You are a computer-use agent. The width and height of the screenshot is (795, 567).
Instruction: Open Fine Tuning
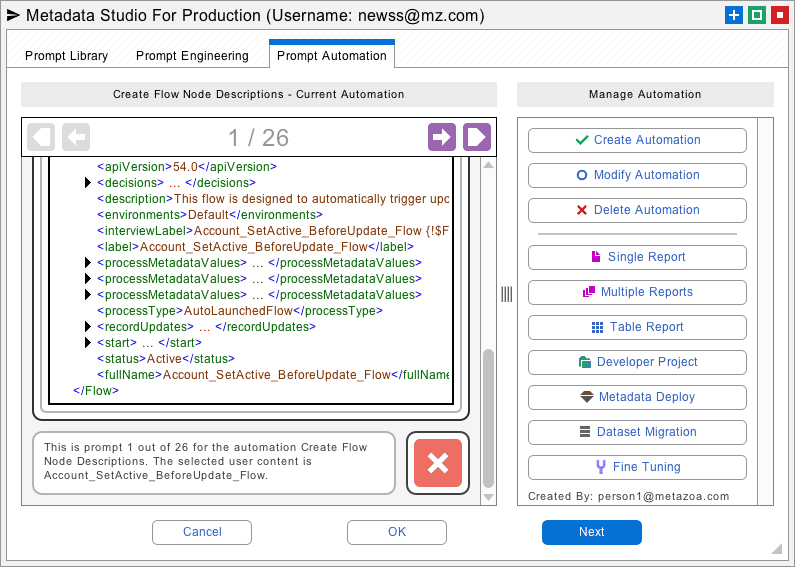637,467
